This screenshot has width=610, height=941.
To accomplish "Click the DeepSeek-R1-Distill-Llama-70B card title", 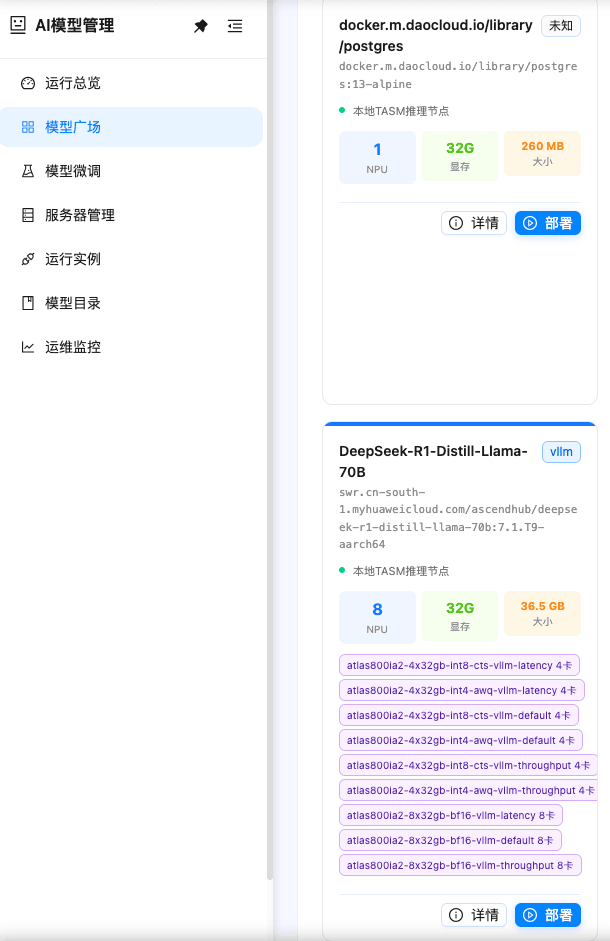I will [x=433, y=461].
